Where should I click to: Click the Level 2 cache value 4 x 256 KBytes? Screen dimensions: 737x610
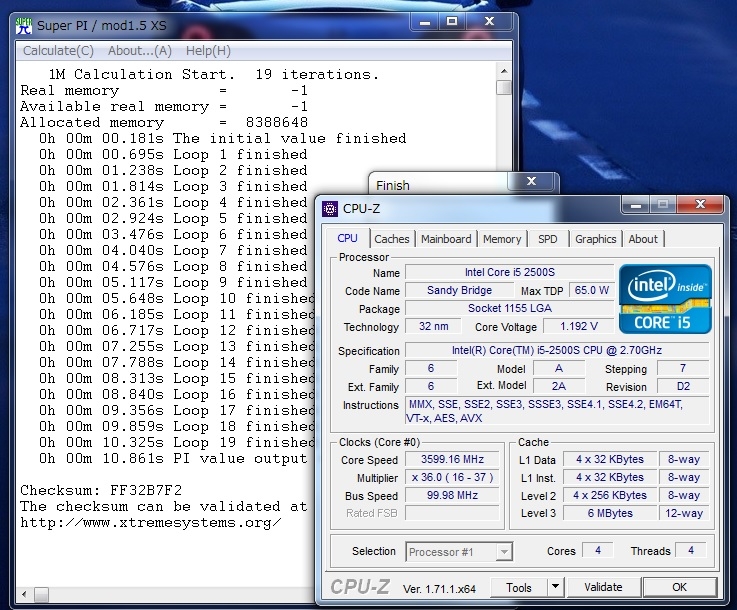point(610,495)
